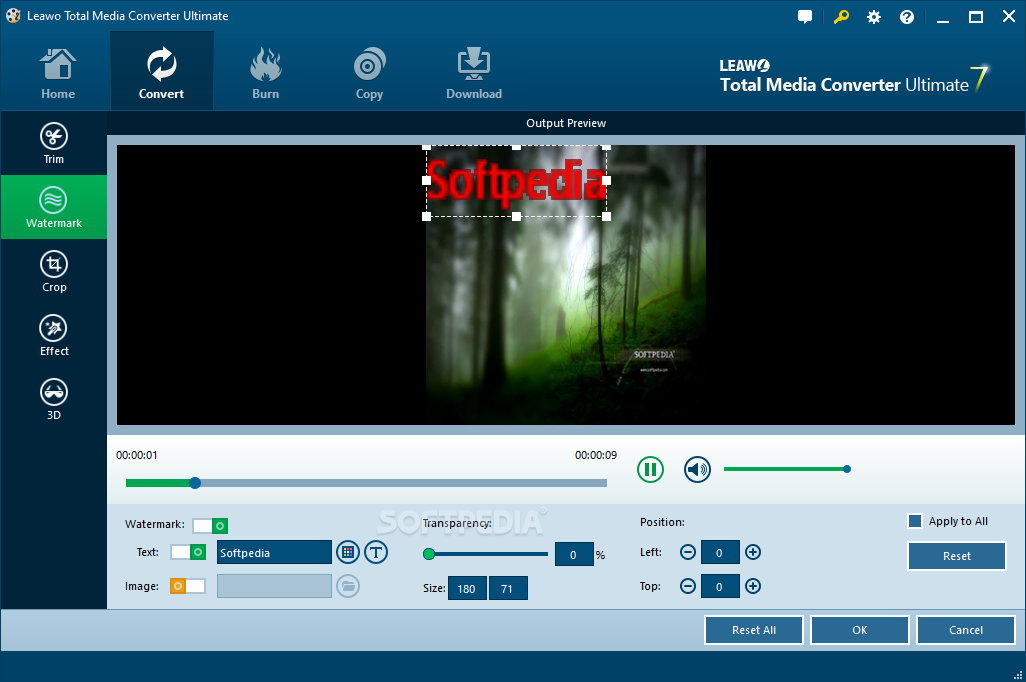This screenshot has height=682, width=1026.
Task: Open the font settings T icon
Action: (376, 552)
